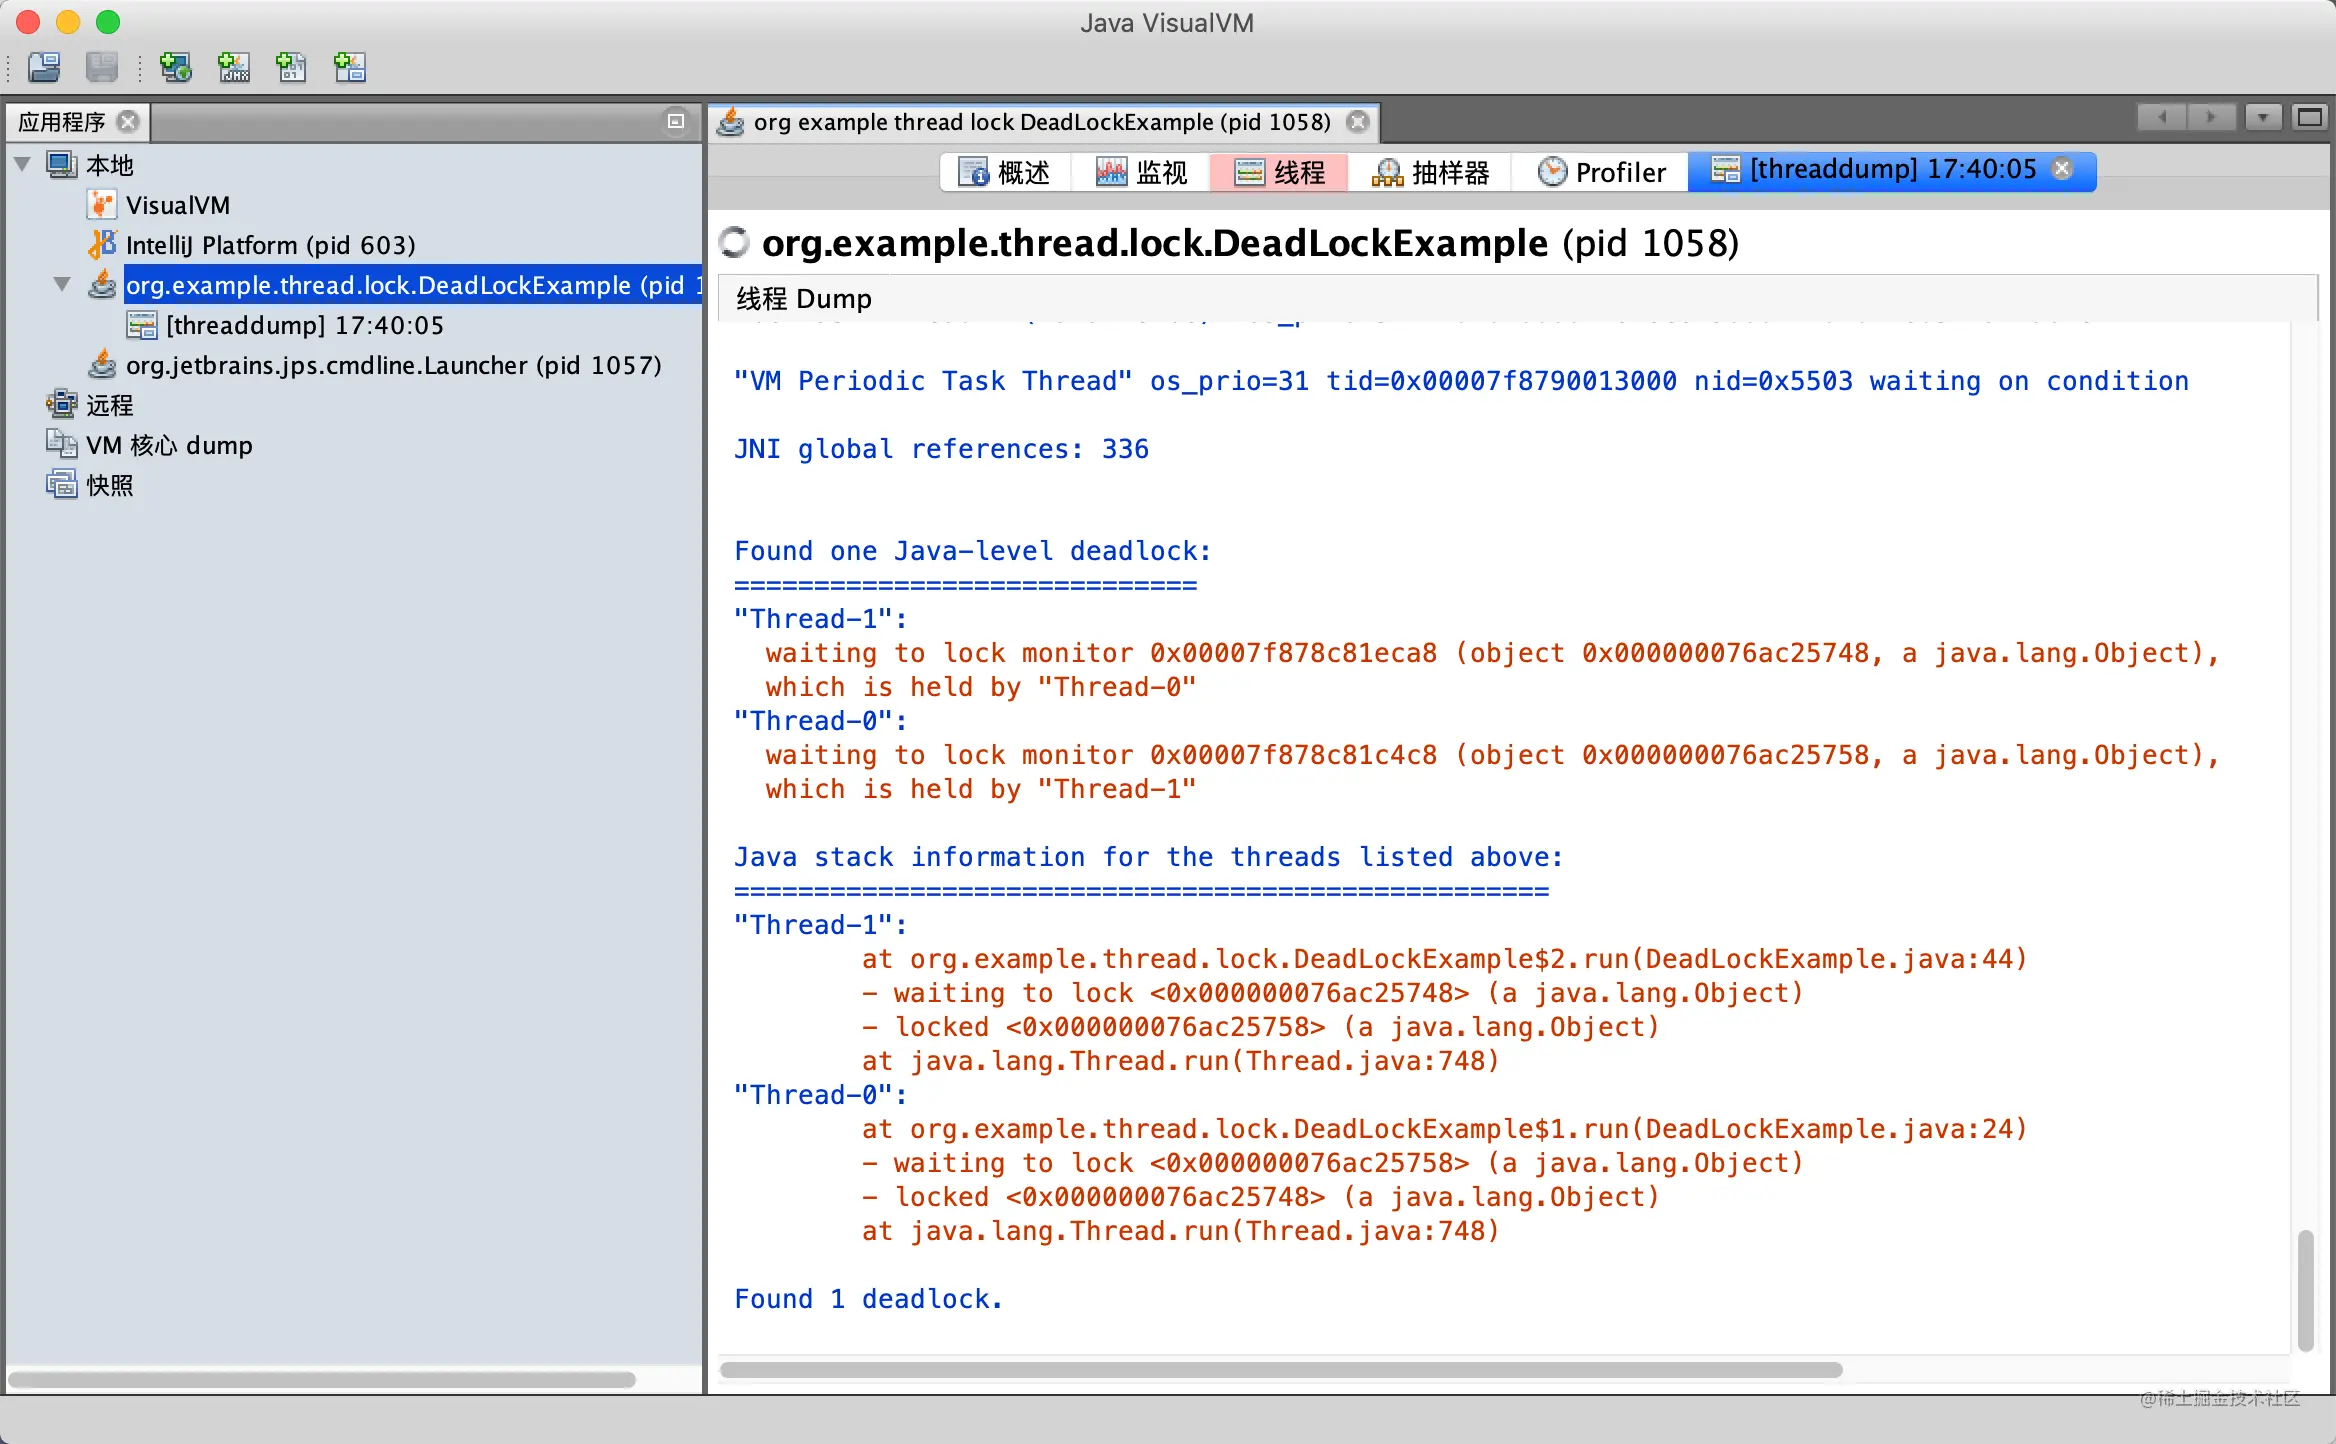
Task: Collapse the 本地 tree node
Action: tap(23, 165)
